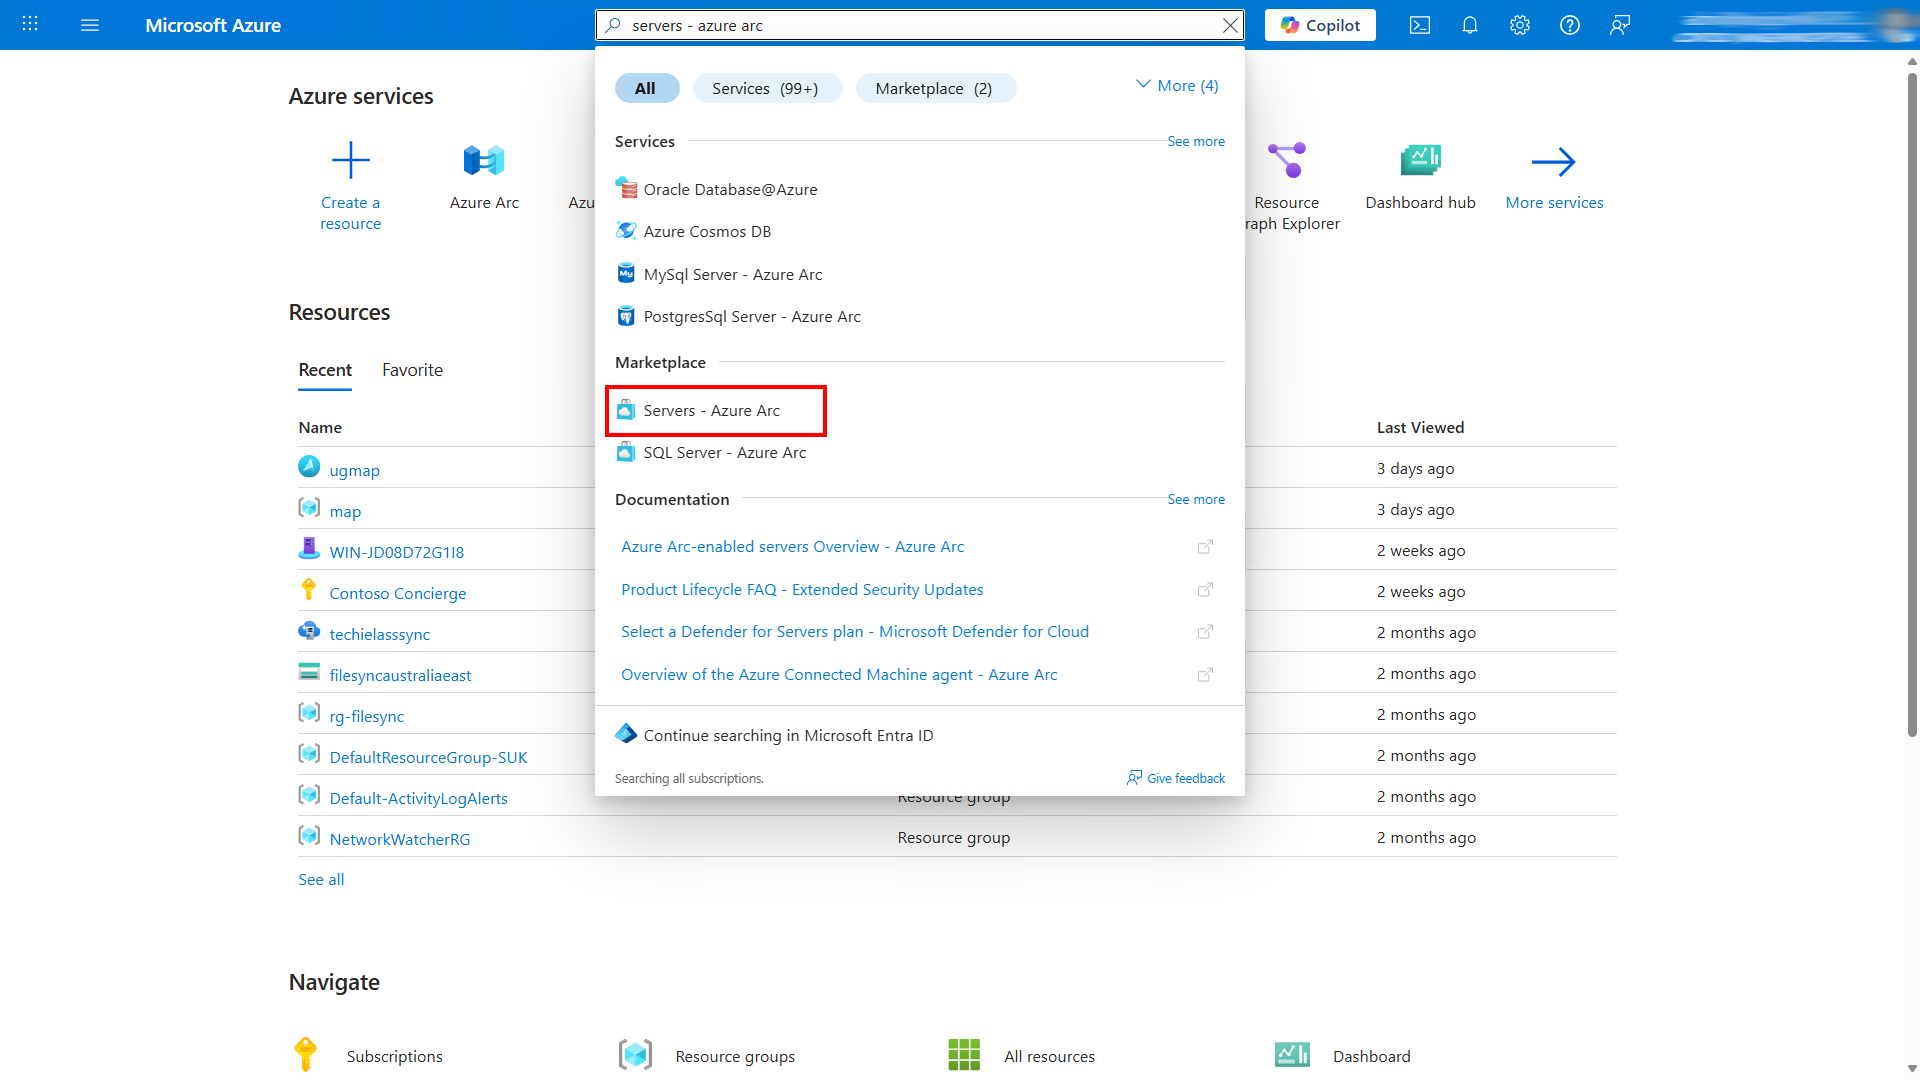Open More services
The image size is (1920, 1080).
coord(1554,175)
